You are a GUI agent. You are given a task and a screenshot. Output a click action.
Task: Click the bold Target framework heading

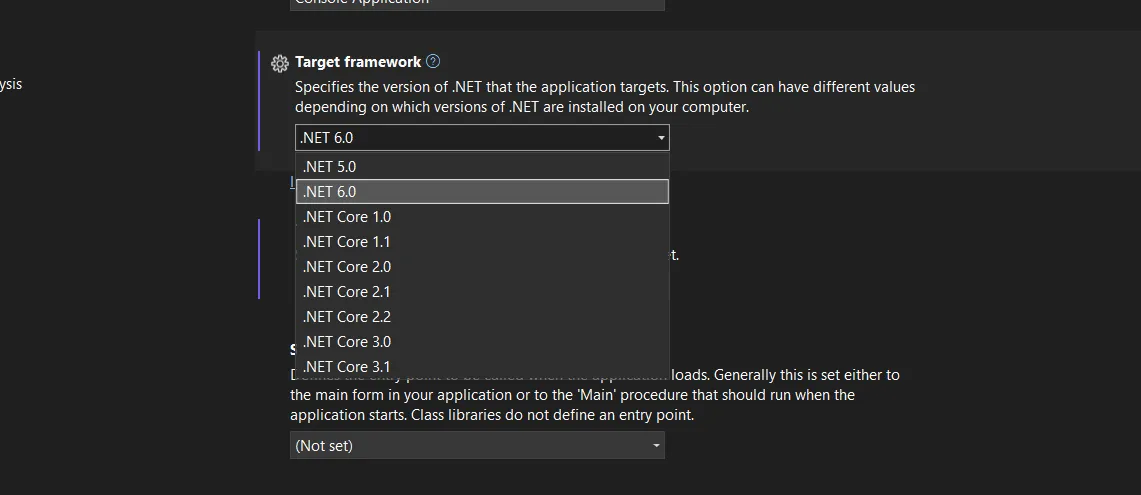click(358, 62)
